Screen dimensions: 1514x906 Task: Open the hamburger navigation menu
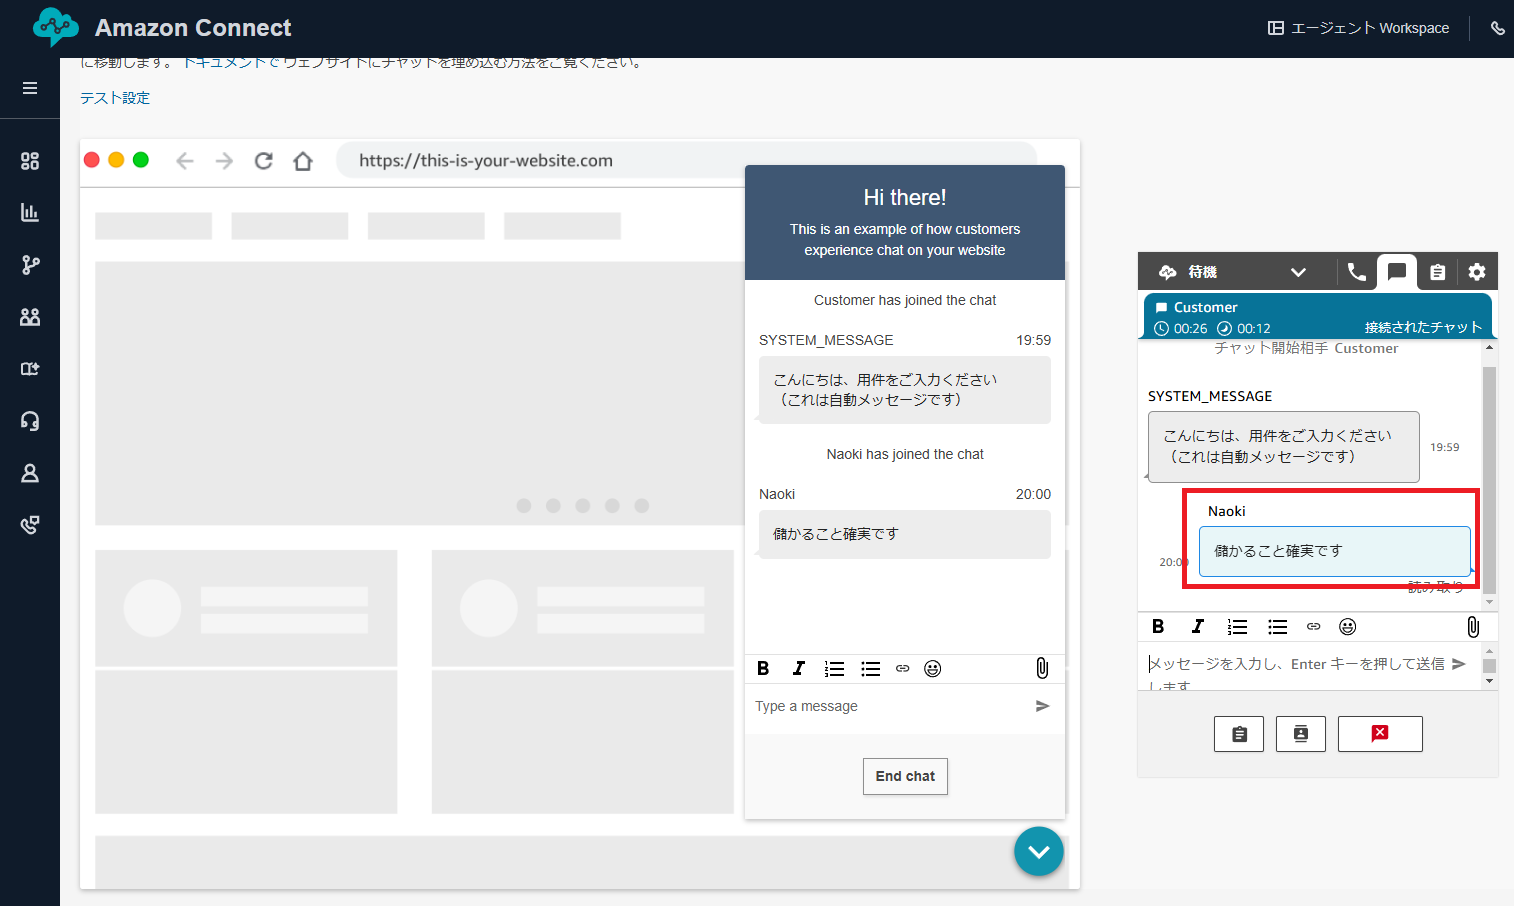point(30,88)
